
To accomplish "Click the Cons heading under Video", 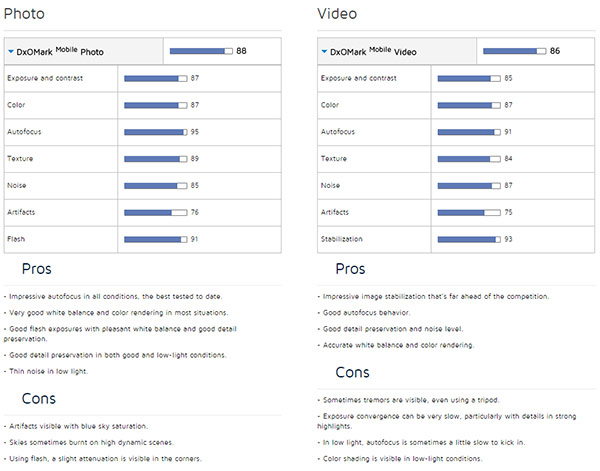I will 352,372.
